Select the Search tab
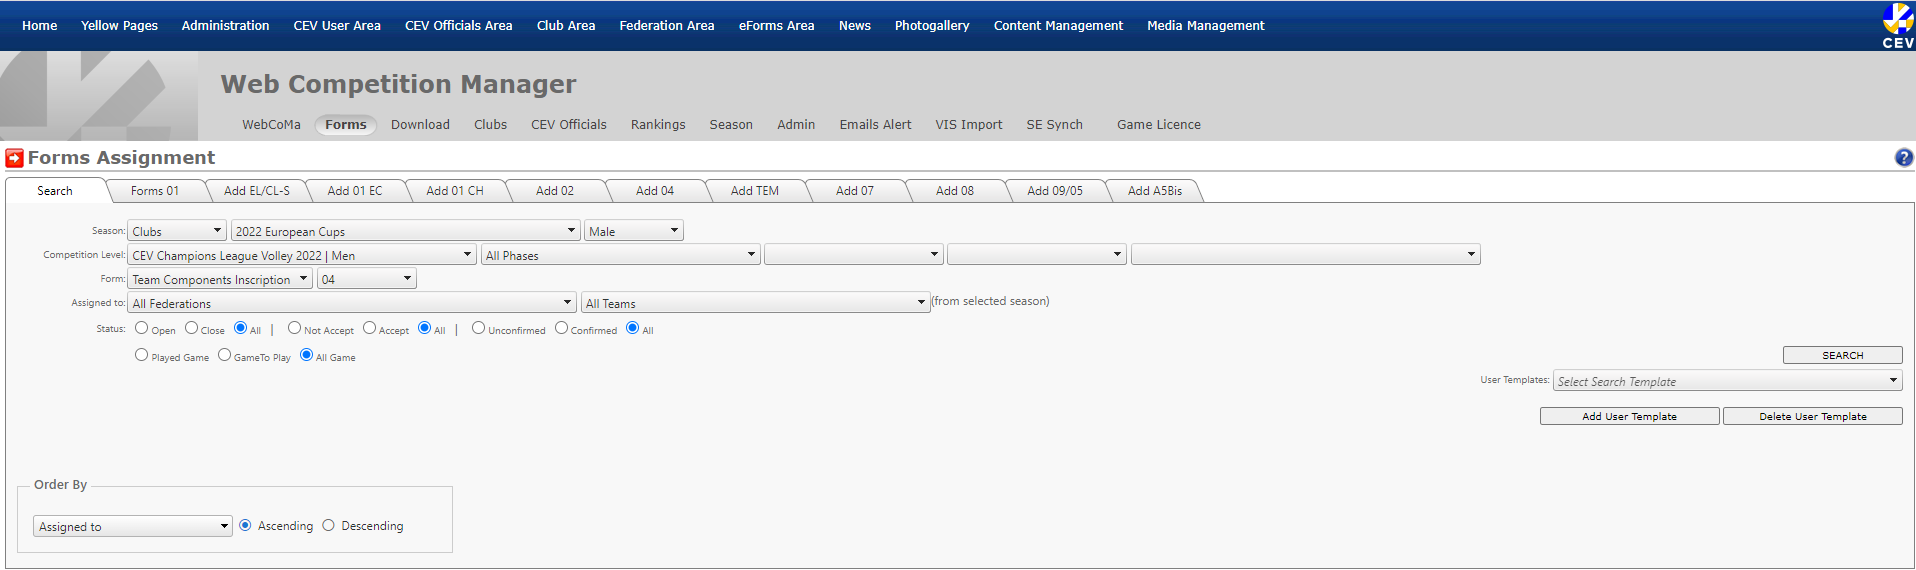Screen dimensions: 1916x570 tap(55, 191)
